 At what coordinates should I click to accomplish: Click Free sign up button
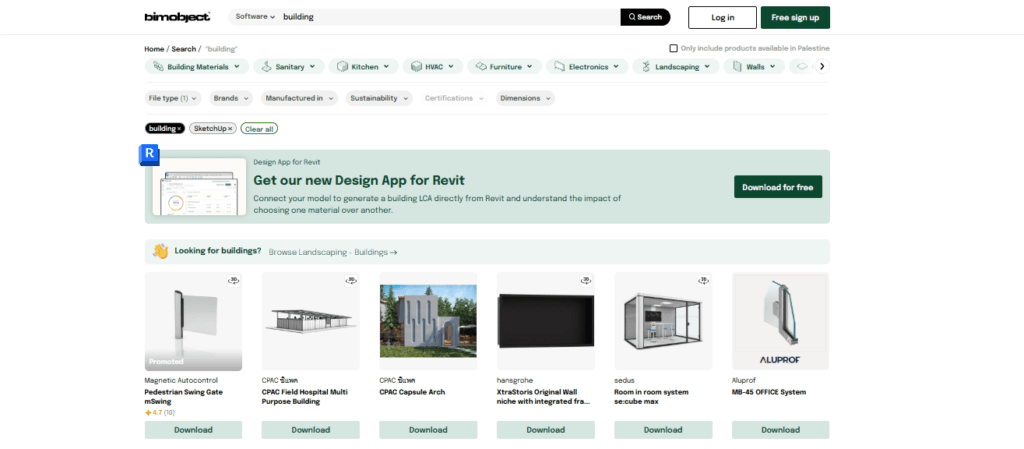click(x=795, y=18)
